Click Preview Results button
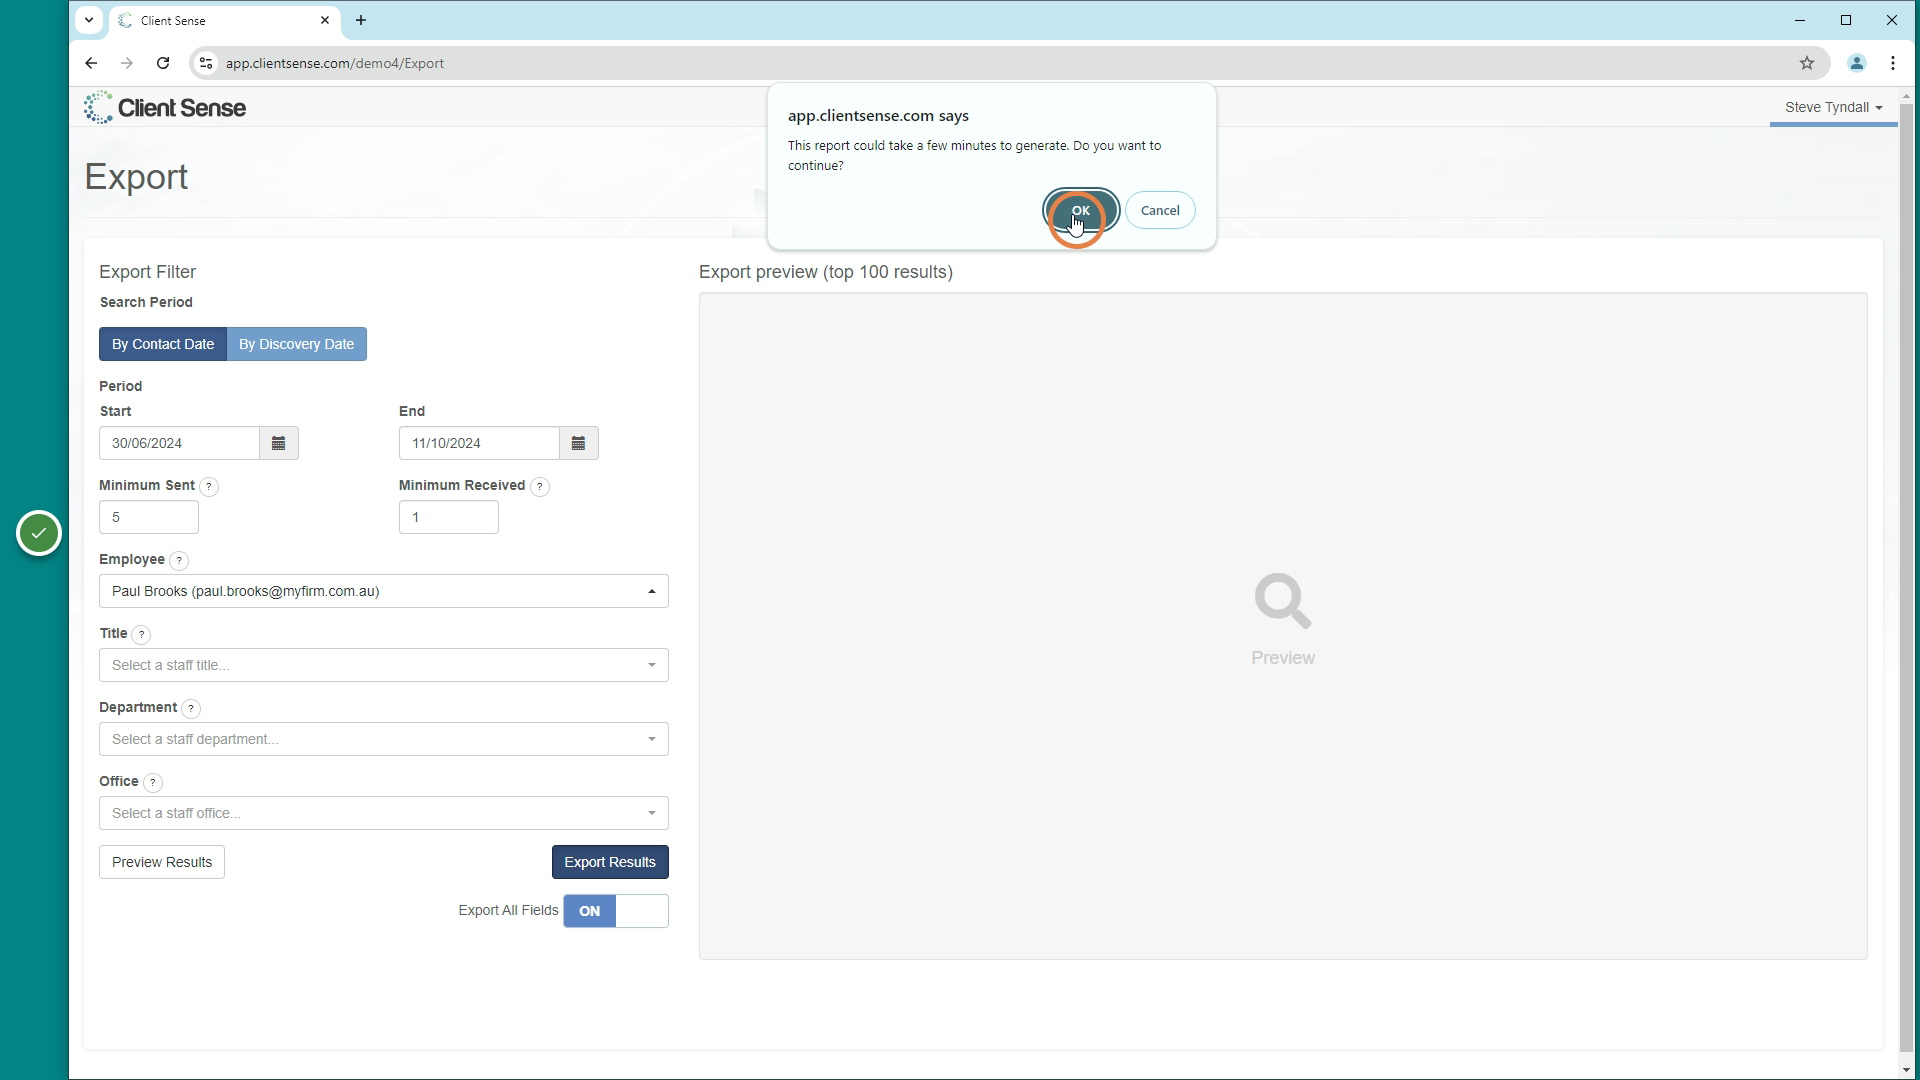Viewport: 1920px width, 1080px height. [162, 862]
